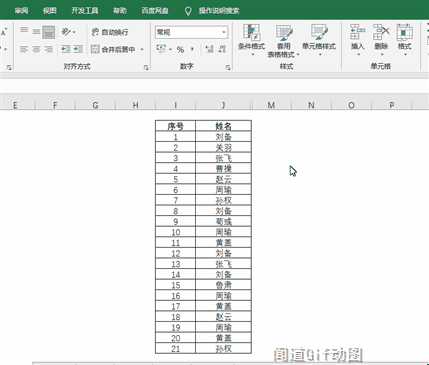Screen dimensions: 429x365
Task: Align text to the right
Action: [x=49, y=49]
